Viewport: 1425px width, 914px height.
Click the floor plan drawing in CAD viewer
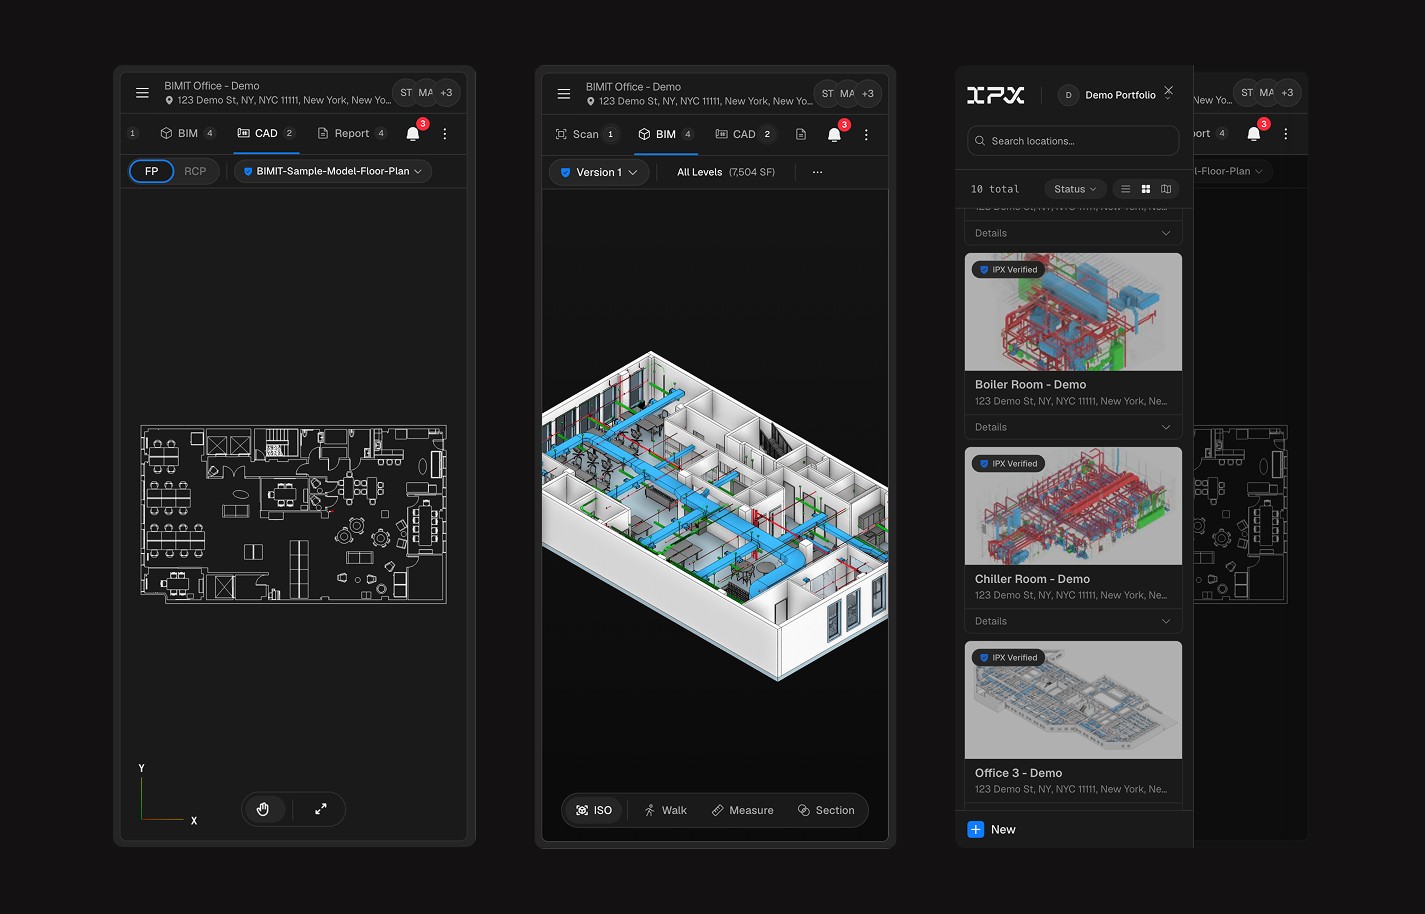tap(293, 514)
